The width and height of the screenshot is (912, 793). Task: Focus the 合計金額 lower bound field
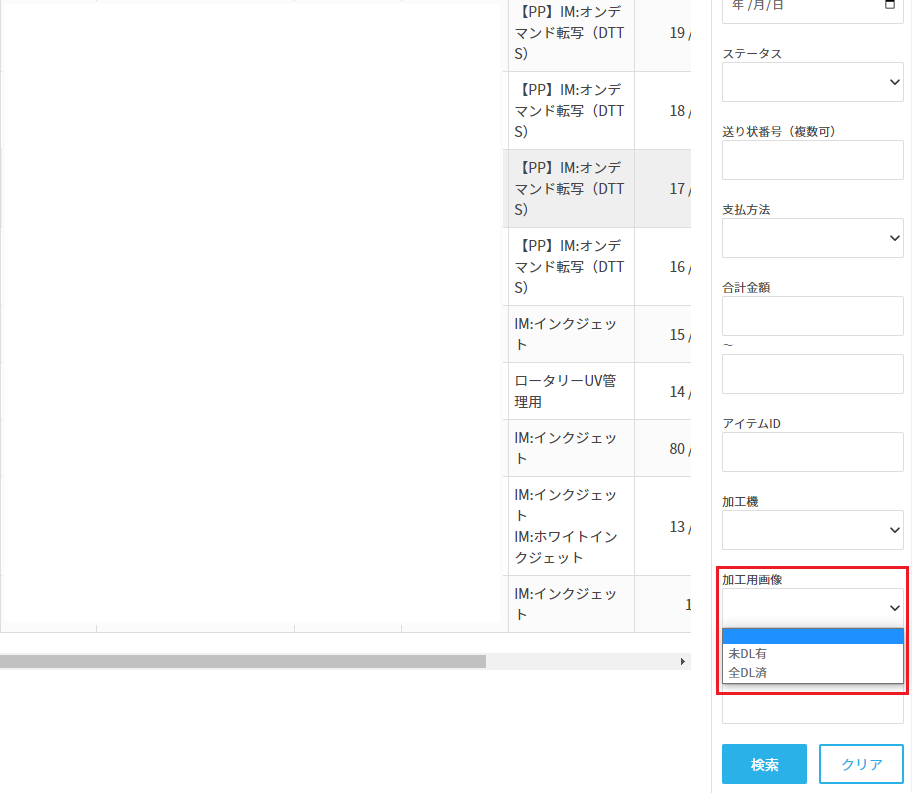(812, 316)
